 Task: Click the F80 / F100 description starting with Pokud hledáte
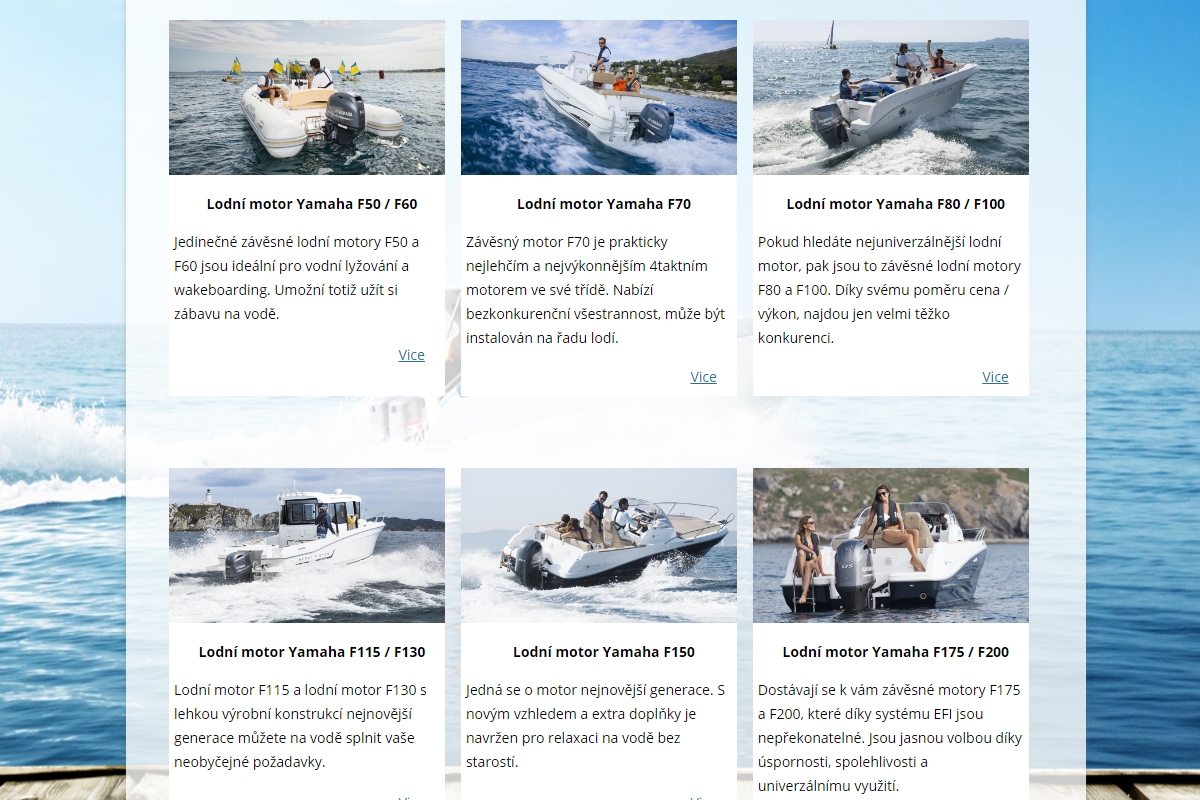[x=889, y=290]
